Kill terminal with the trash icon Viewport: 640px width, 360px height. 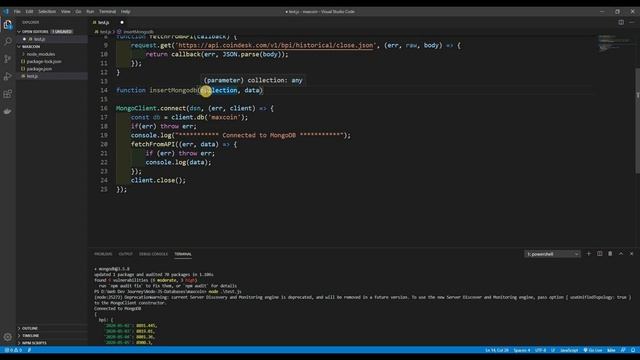610,254
